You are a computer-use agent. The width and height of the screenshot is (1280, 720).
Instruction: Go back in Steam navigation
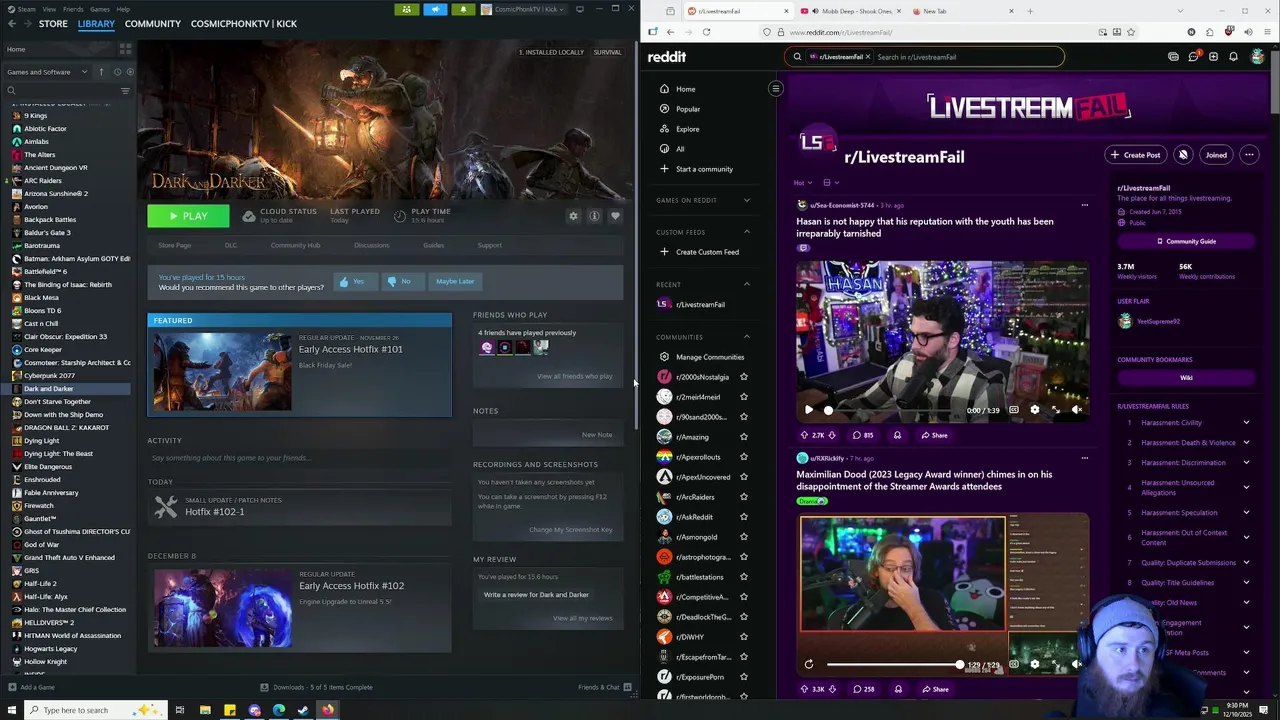click(11, 23)
